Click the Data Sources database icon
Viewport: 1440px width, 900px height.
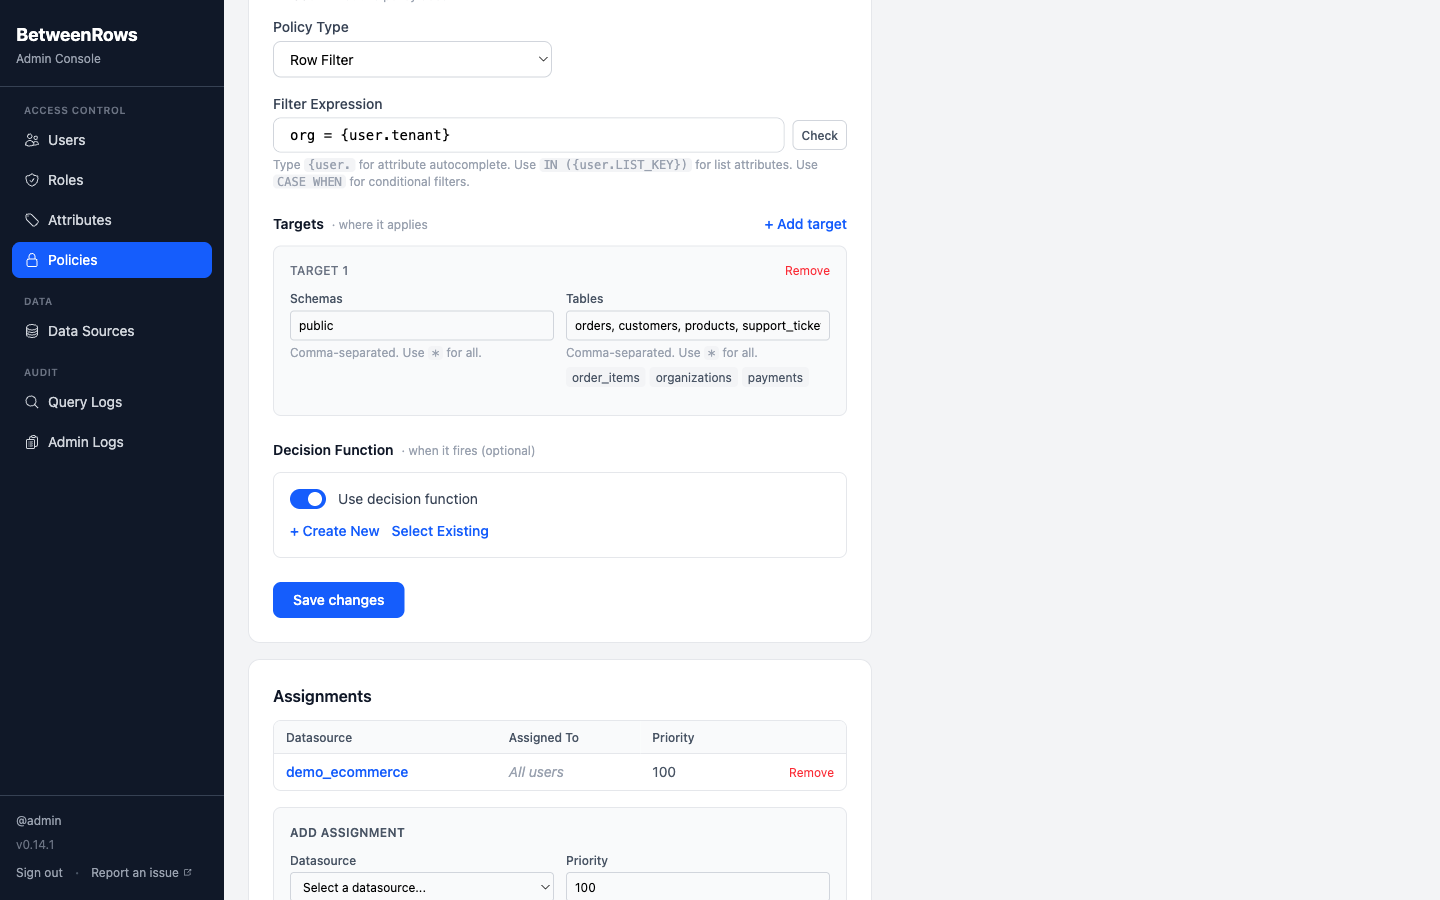31,331
